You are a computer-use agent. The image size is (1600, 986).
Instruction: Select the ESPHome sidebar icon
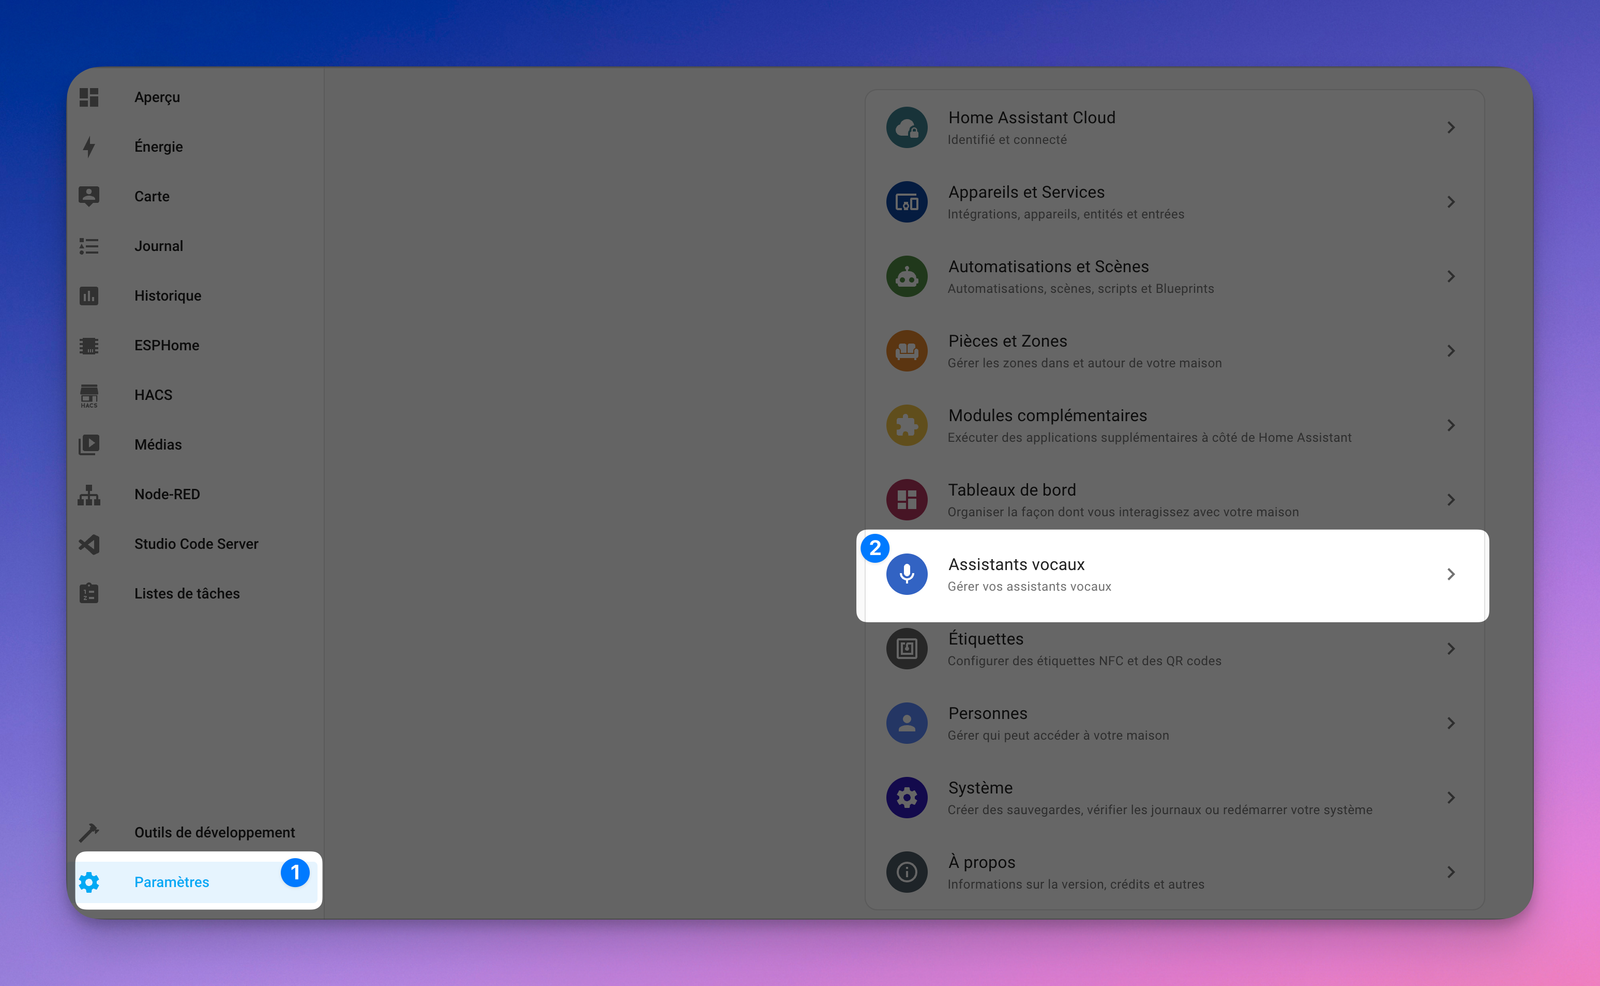click(89, 345)
